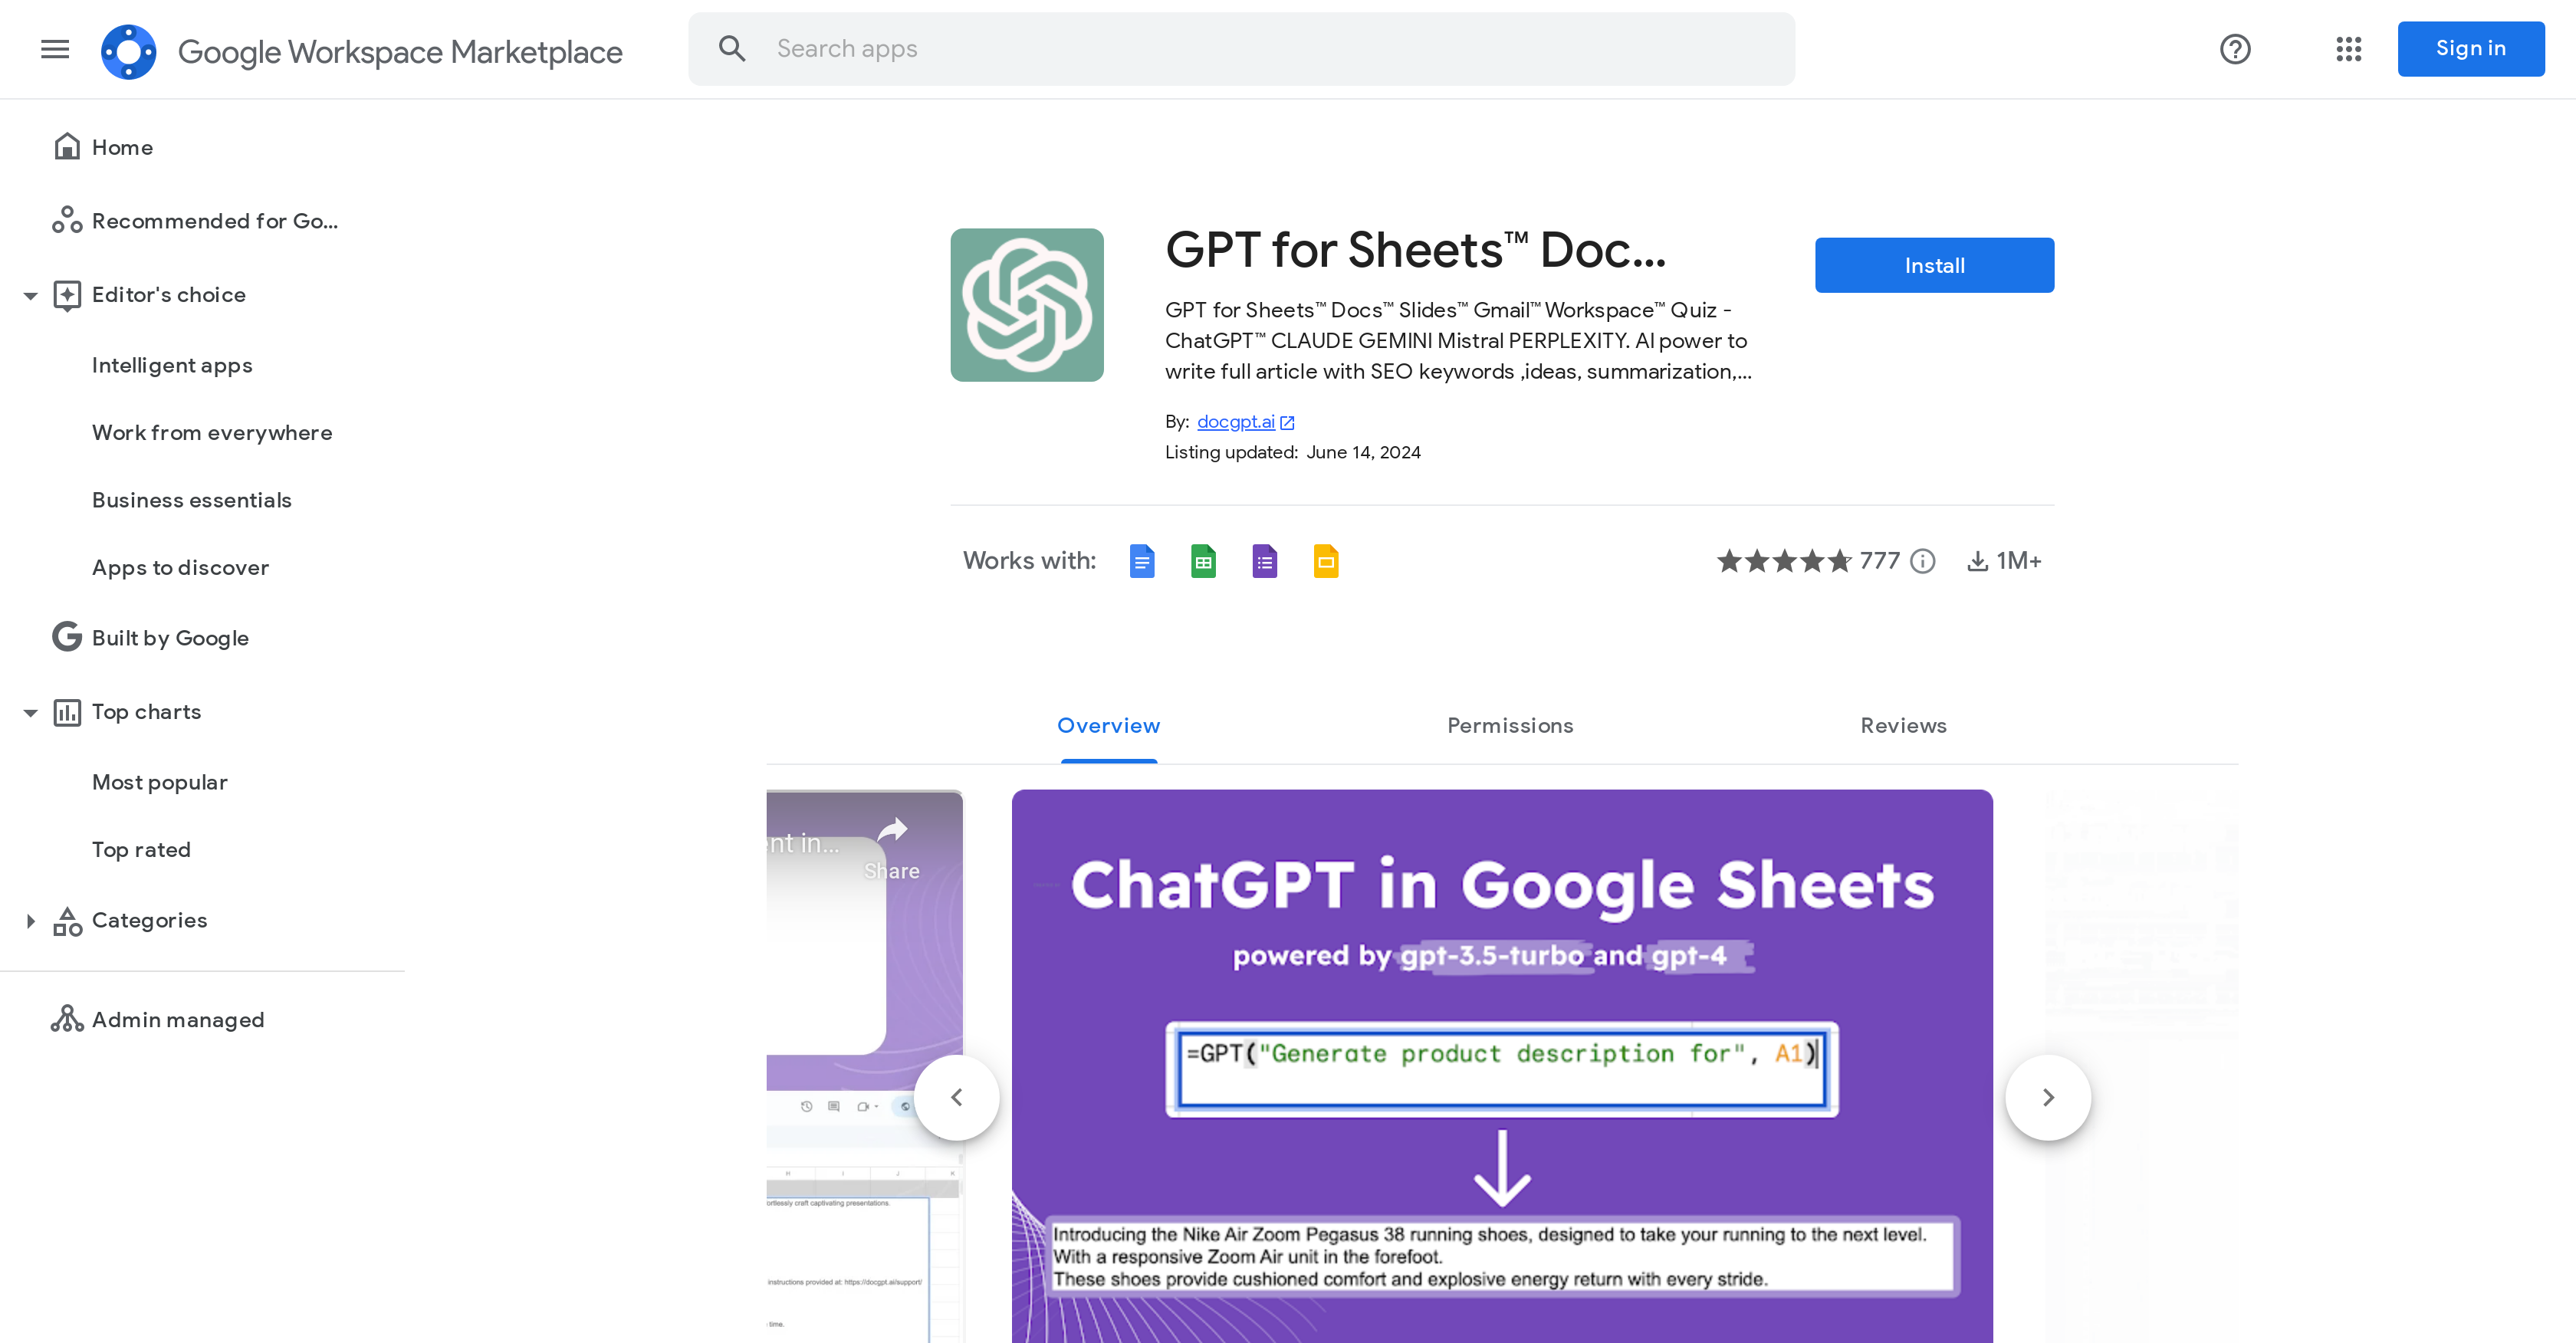Click the next arrow on screenshot carousel

pos(2048,1096)
